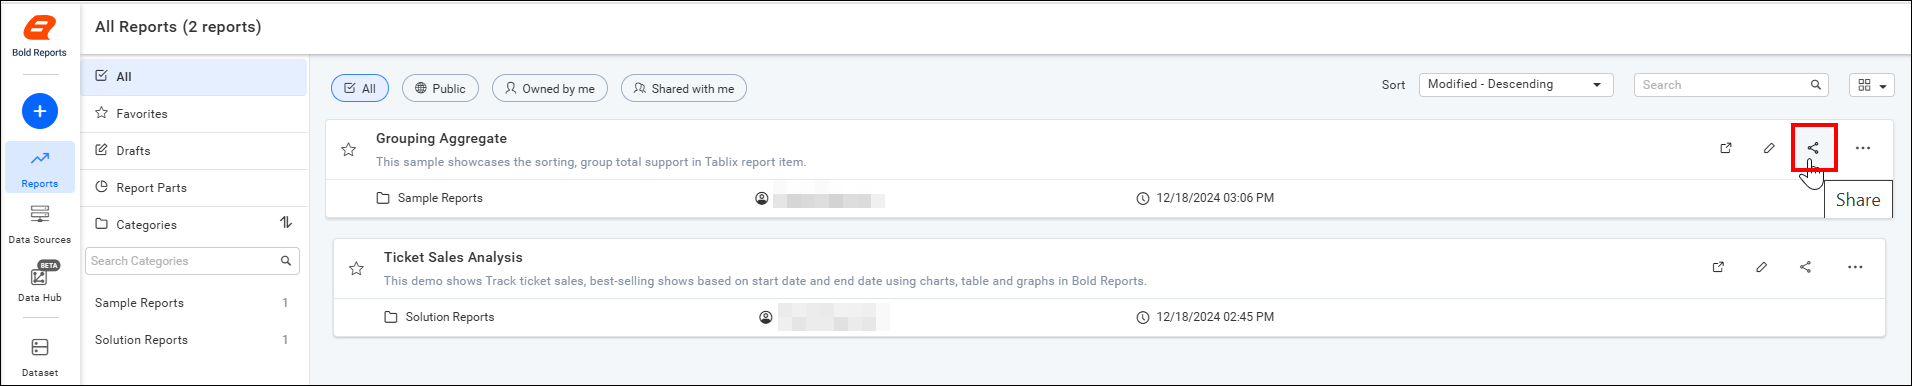Click the blue plus create button
1912x386 pixels.
[40, 111]
